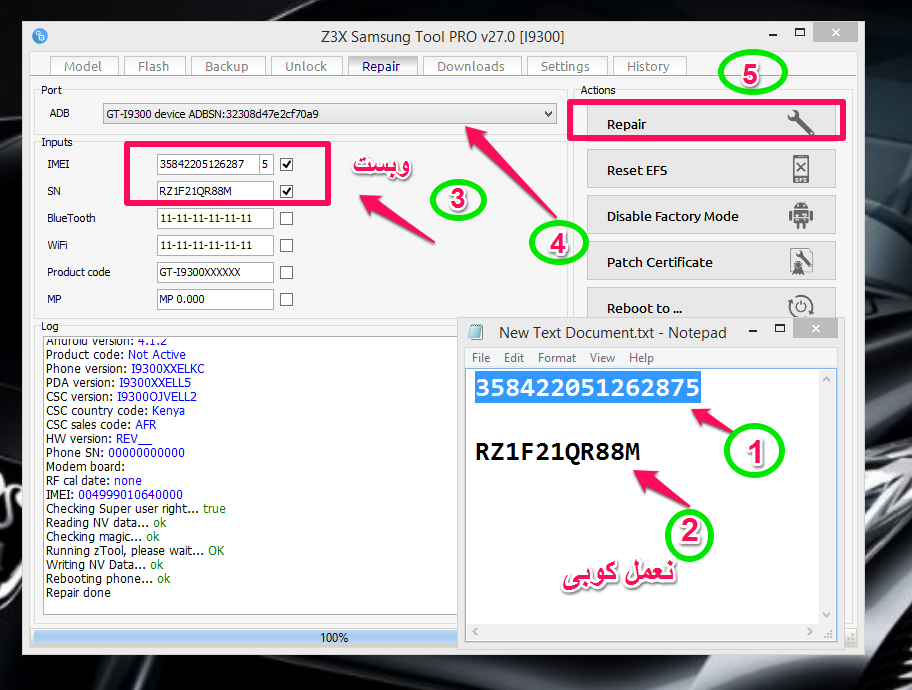The image size is (912, 690).
Task: Click Notepad scroll down arrow
Action: pos(826,615)
